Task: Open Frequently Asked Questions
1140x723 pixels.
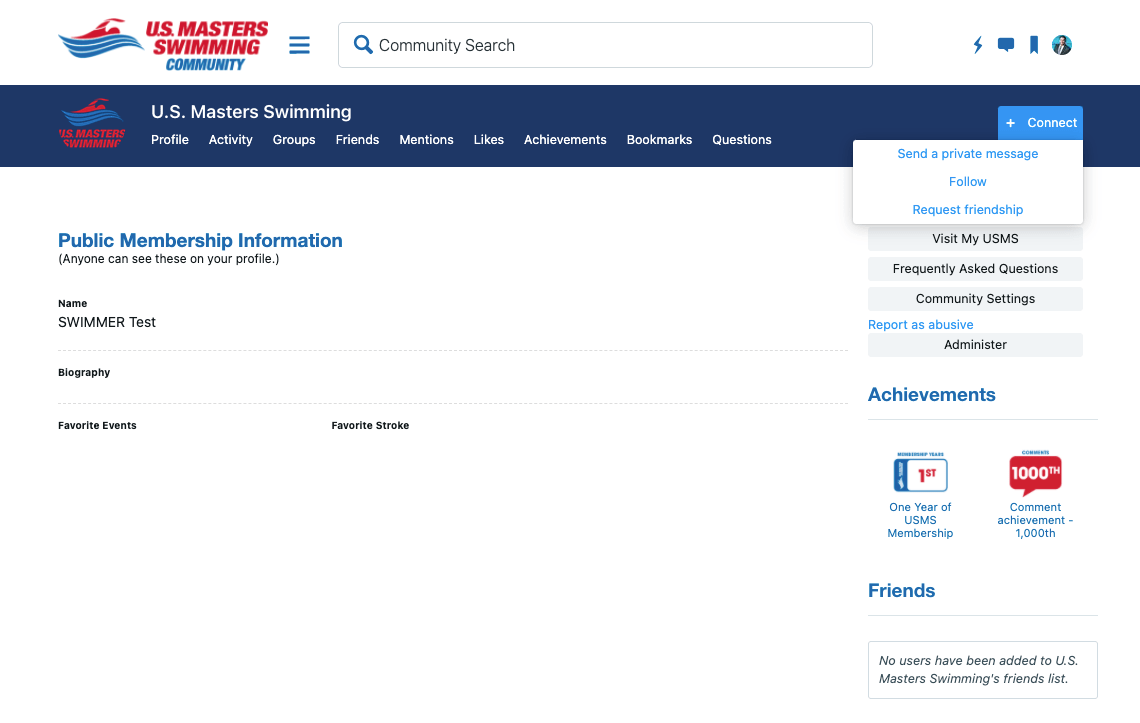Action: (975, 268)
